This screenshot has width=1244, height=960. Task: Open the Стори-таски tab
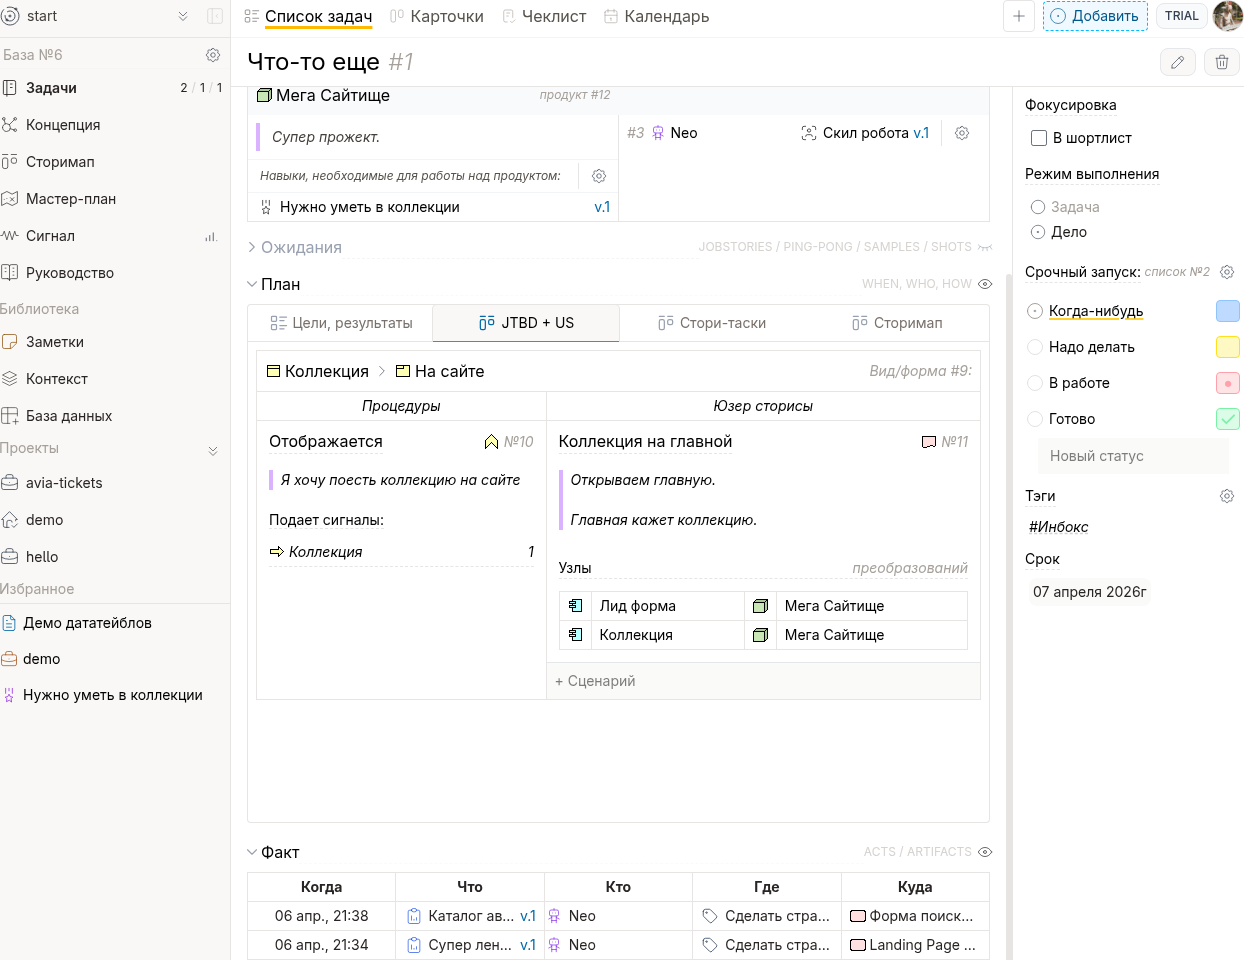coord(712,323)
